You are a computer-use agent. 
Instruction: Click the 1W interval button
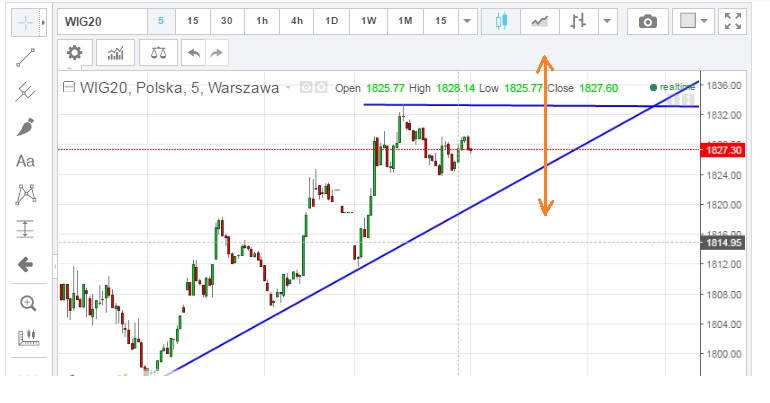368,21
